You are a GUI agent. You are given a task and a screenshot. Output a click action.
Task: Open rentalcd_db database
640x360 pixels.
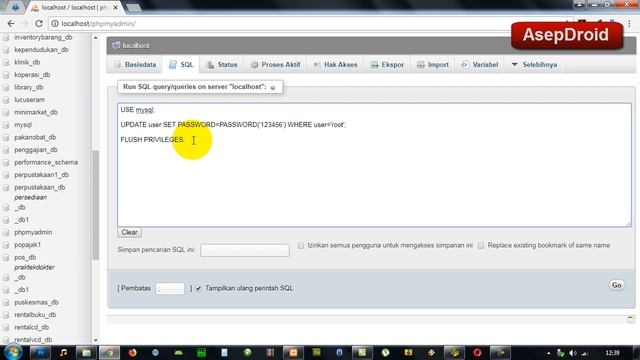(31, 327)
